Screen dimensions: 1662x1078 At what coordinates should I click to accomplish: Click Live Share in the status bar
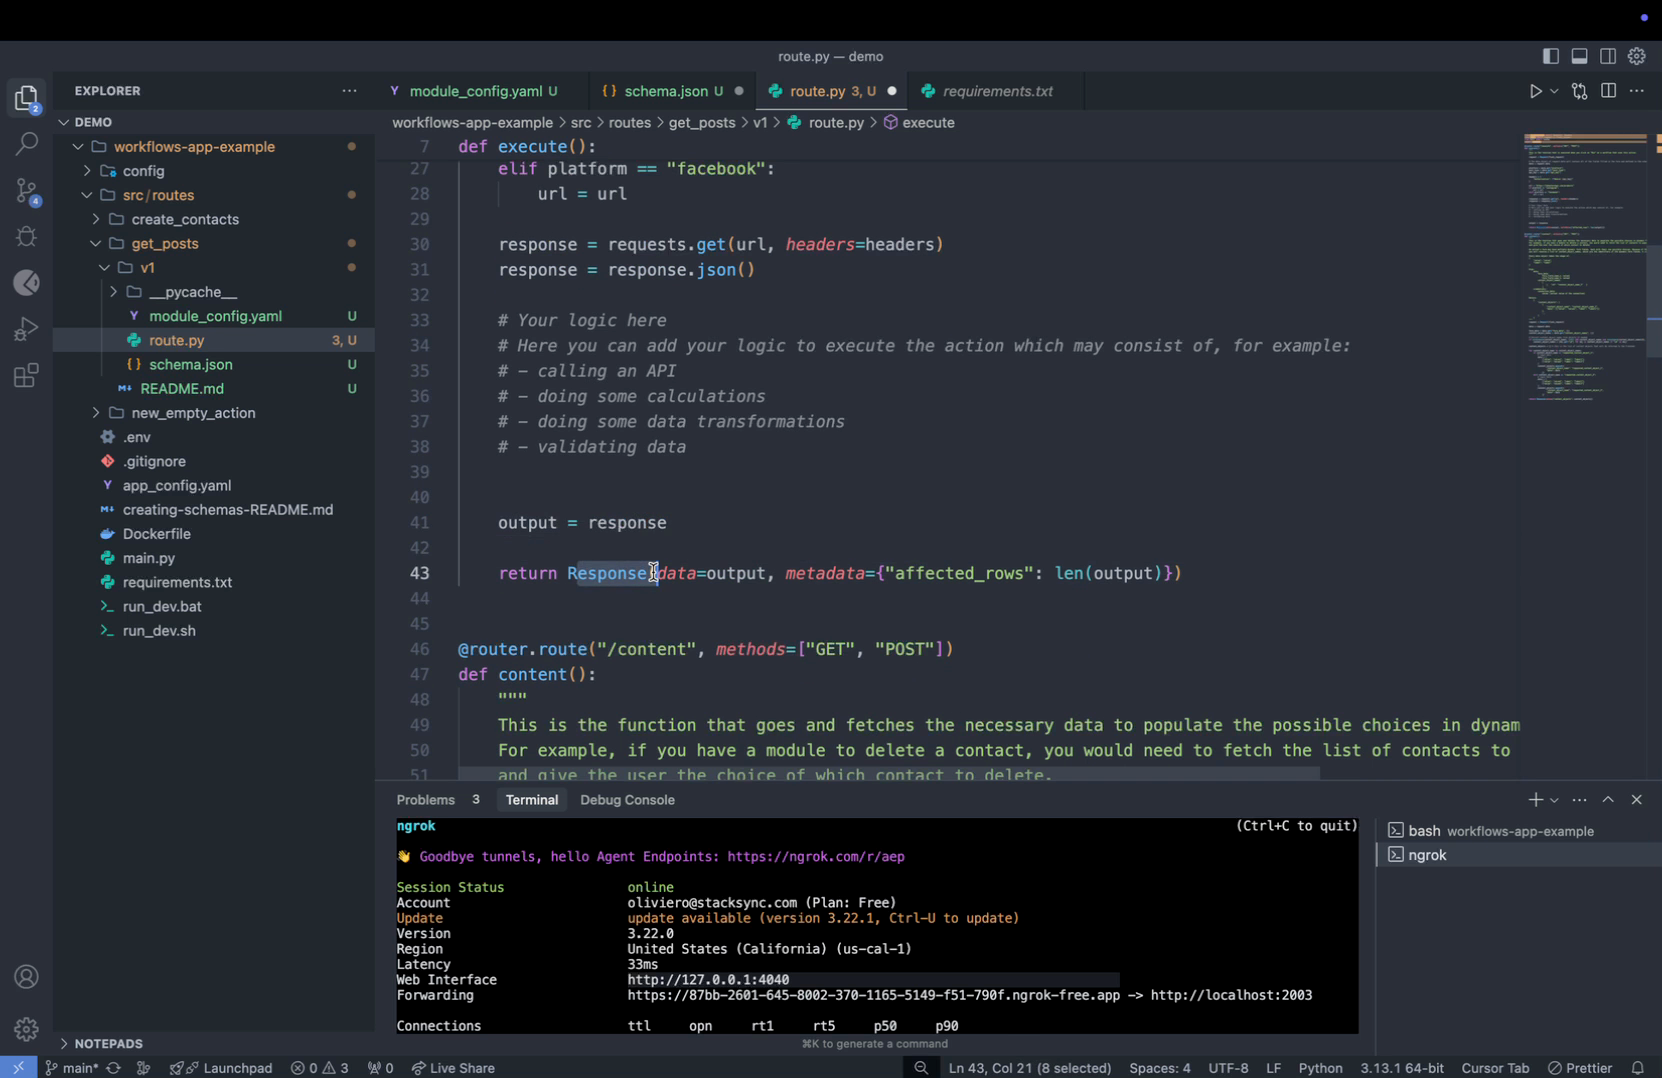[x=453, y=1068]
